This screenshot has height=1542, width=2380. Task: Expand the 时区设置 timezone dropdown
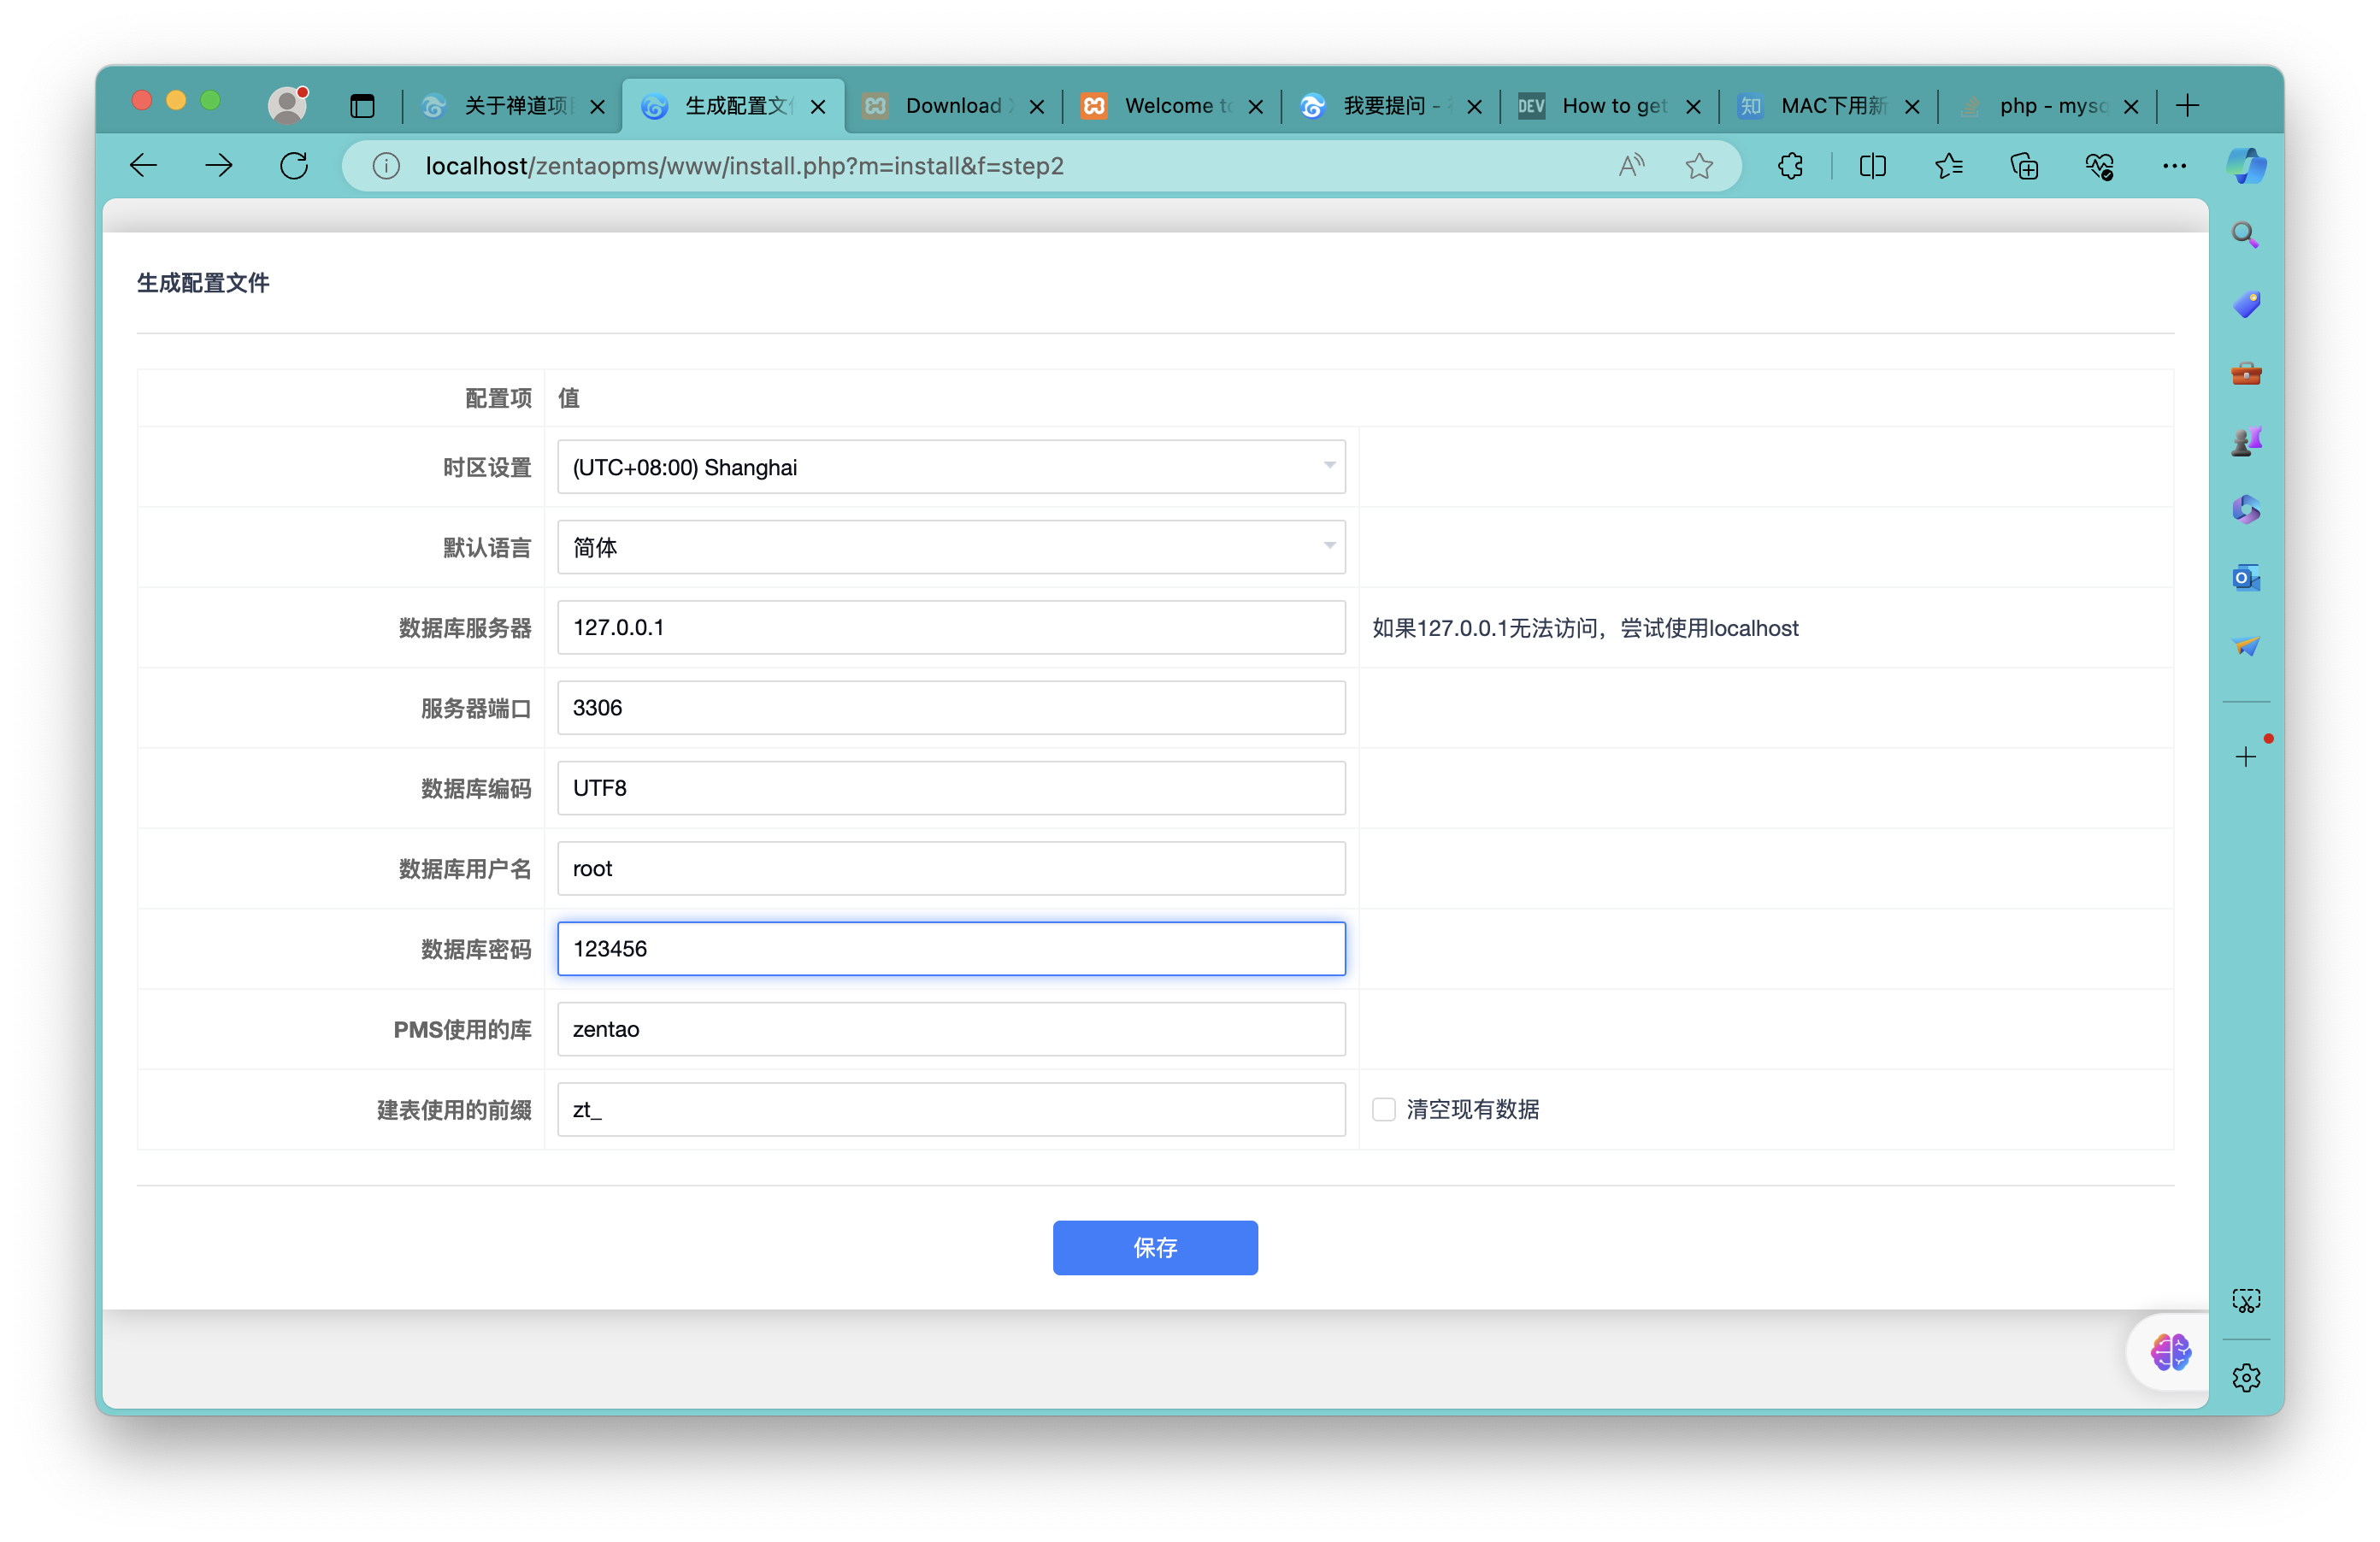[x=951, y=467]
